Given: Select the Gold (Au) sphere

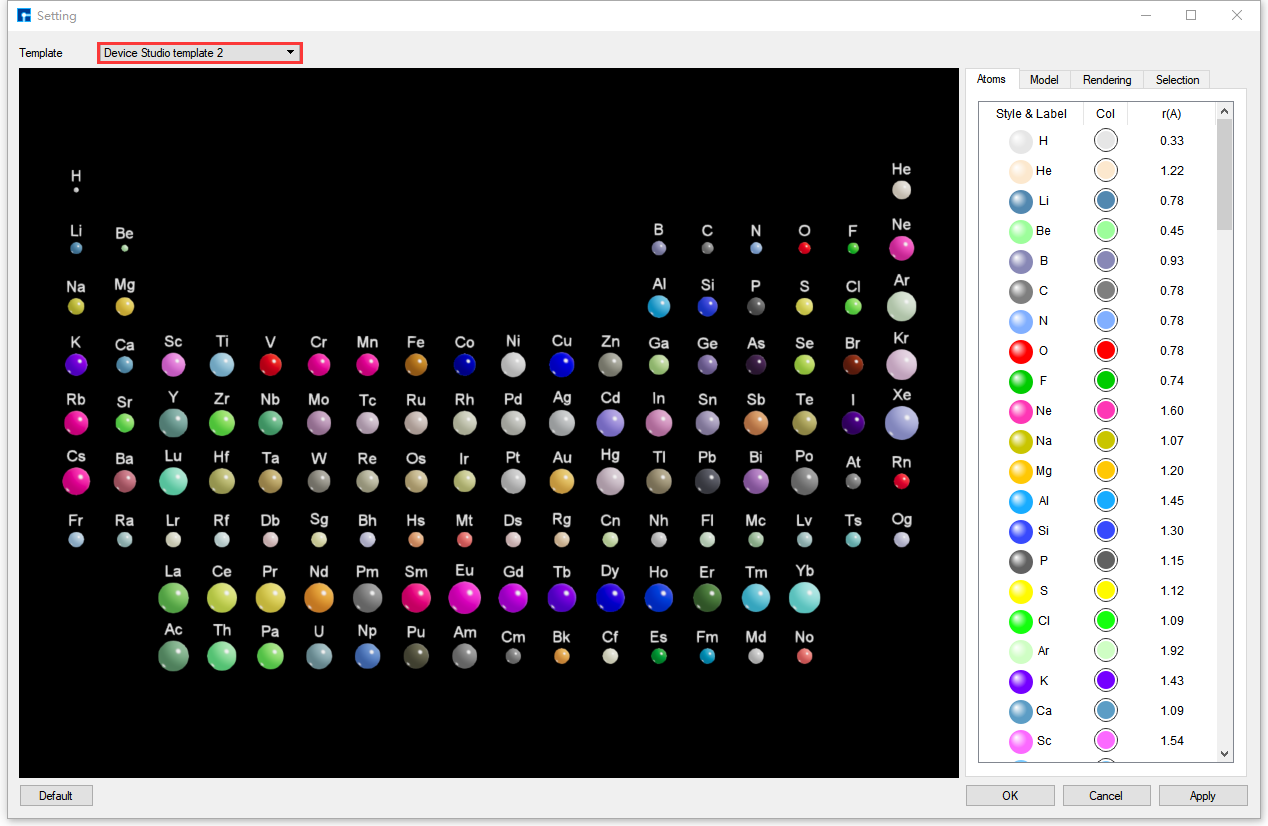Looking at the screenshot, I should [561, 481].
